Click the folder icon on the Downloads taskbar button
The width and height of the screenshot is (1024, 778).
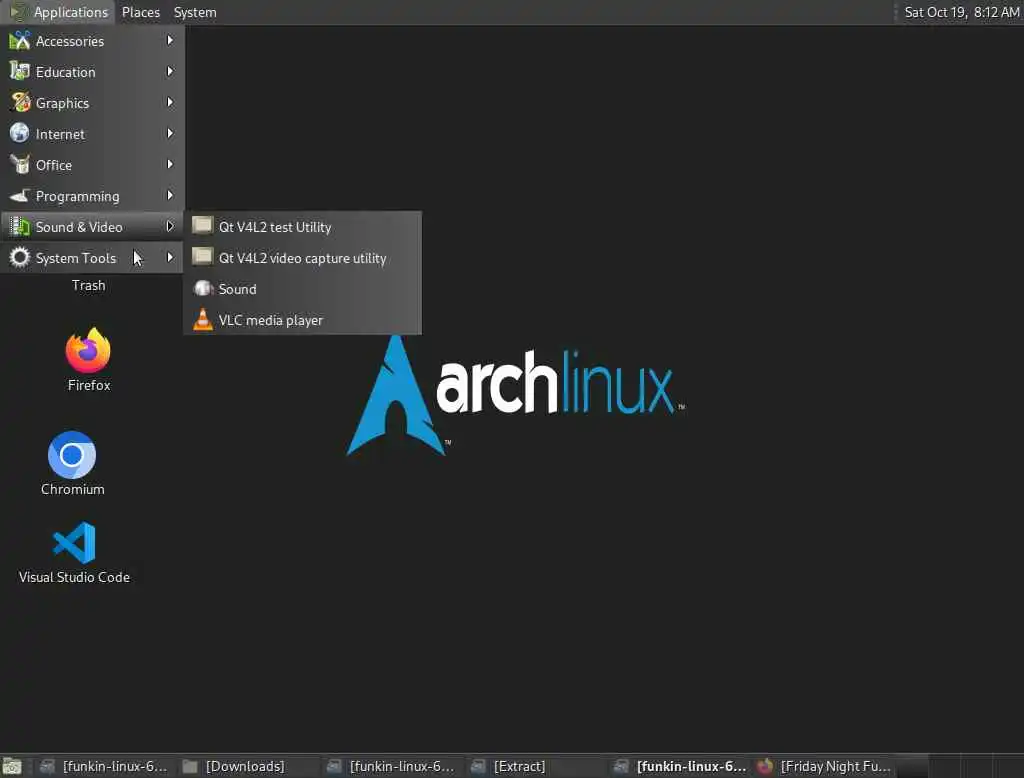[190, 766]
